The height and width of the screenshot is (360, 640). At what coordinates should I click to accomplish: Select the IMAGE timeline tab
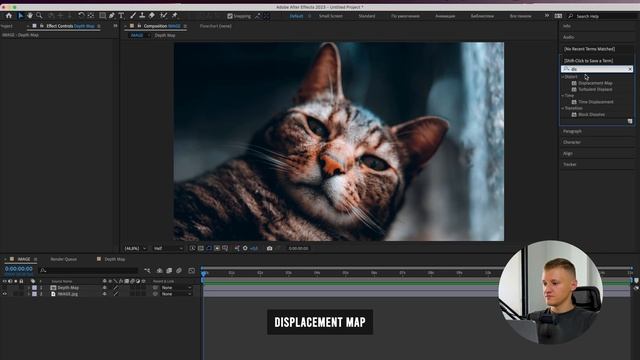tap(24, 259)
